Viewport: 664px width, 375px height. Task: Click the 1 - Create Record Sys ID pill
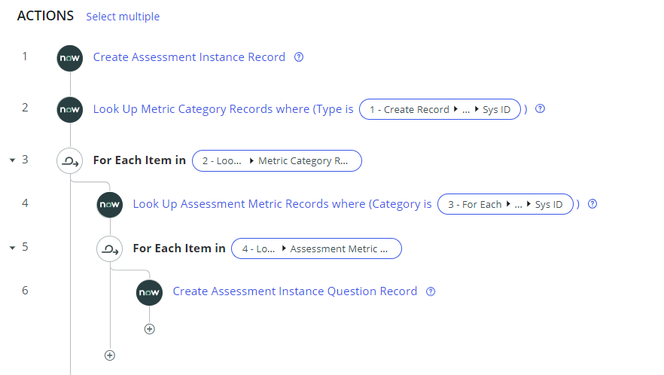[440, 109]
